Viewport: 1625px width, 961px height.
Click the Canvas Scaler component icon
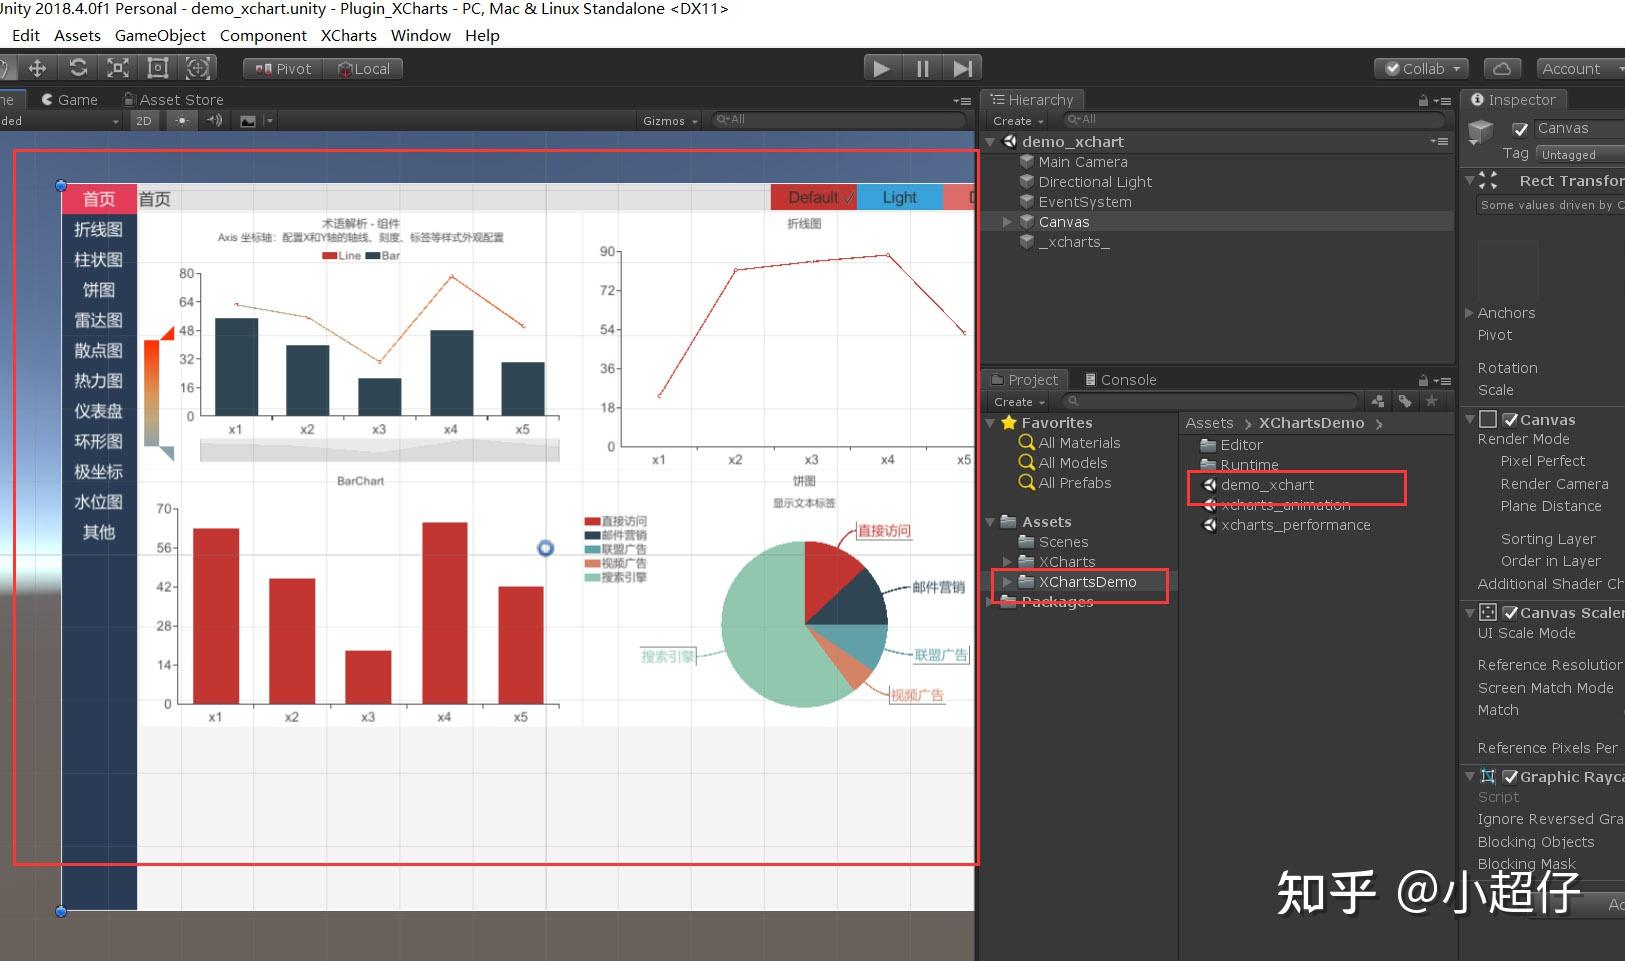[x=1488, y=612]
